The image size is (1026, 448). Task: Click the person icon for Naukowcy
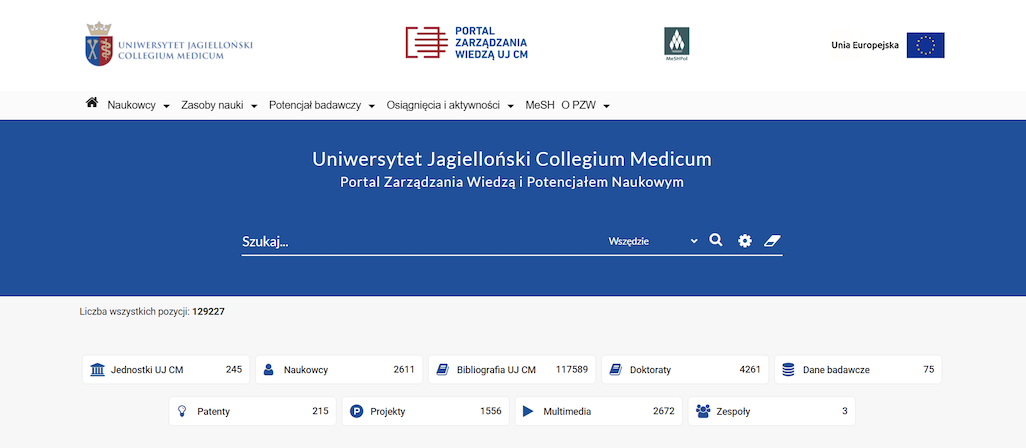[268, 370]
